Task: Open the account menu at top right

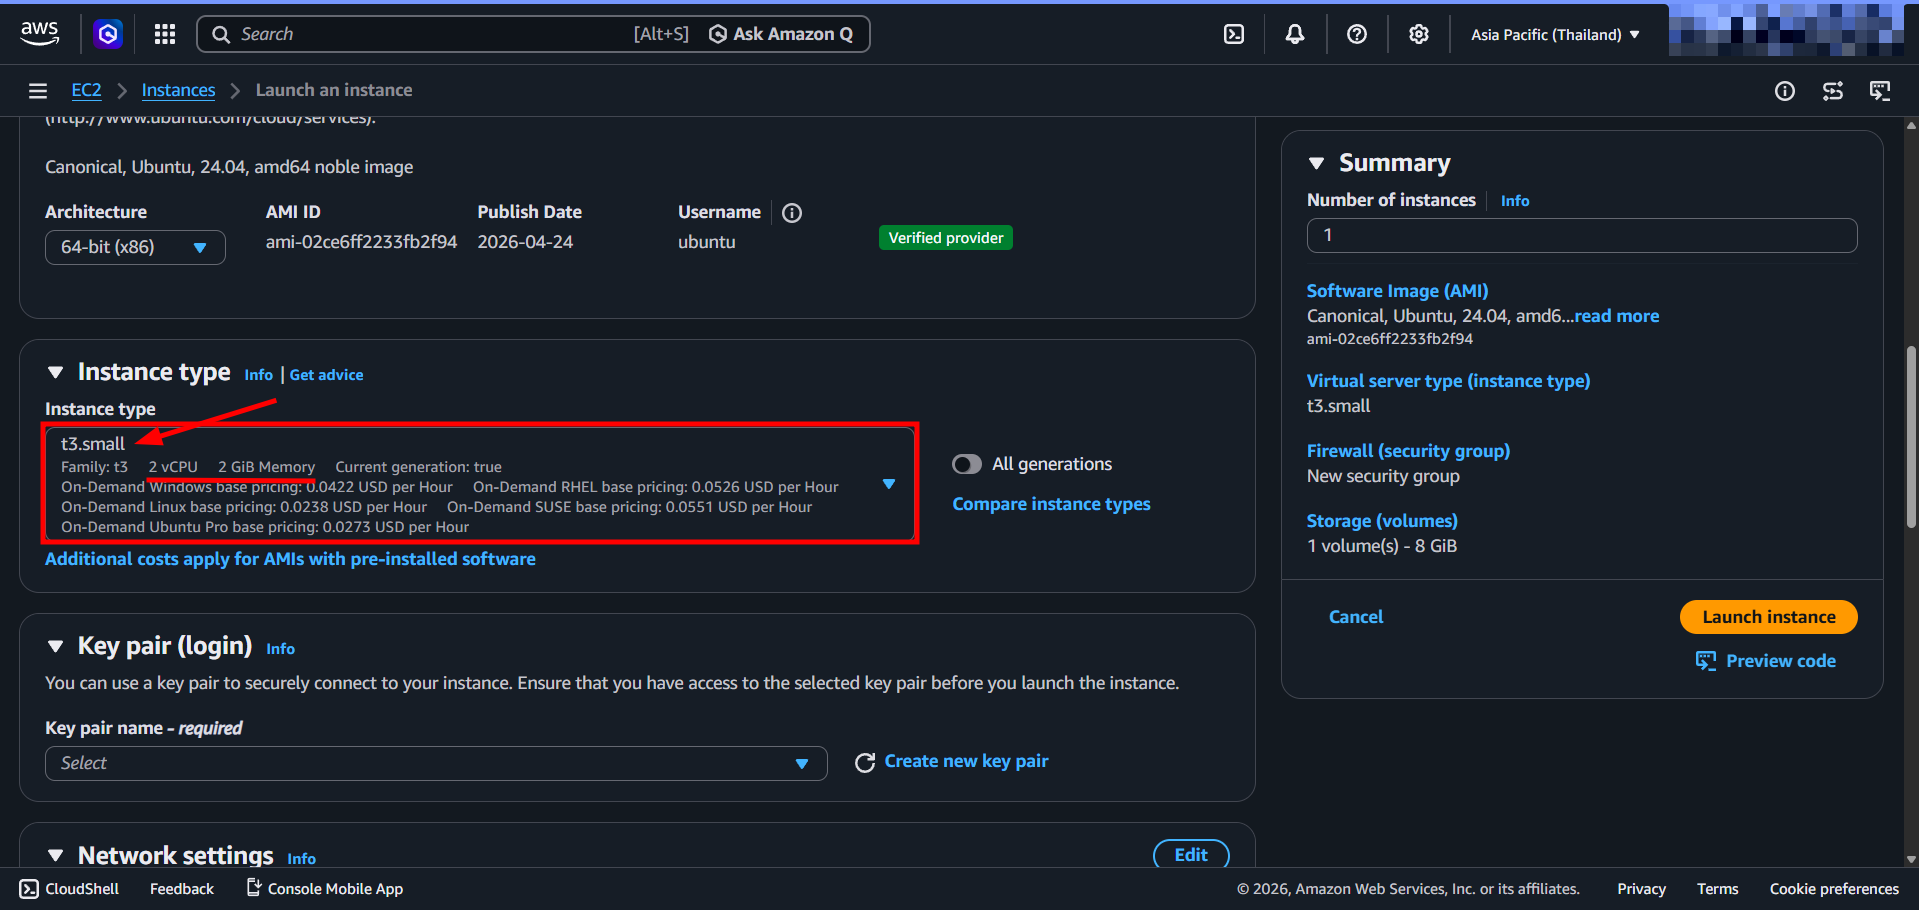Action: (1786, 28)
